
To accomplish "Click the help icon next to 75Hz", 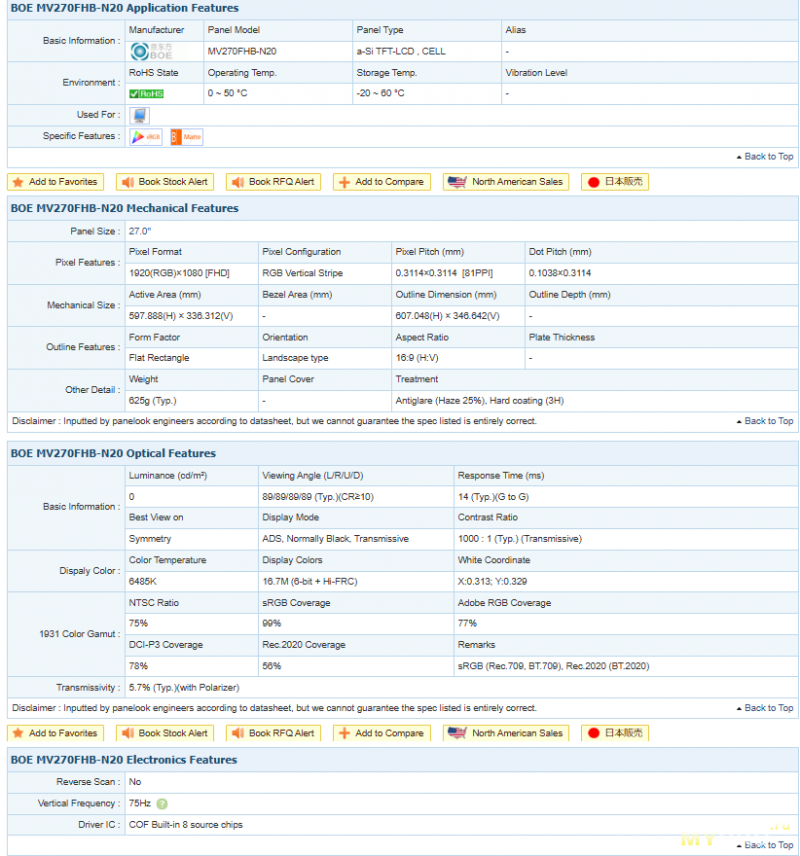I will click(162, 804).
